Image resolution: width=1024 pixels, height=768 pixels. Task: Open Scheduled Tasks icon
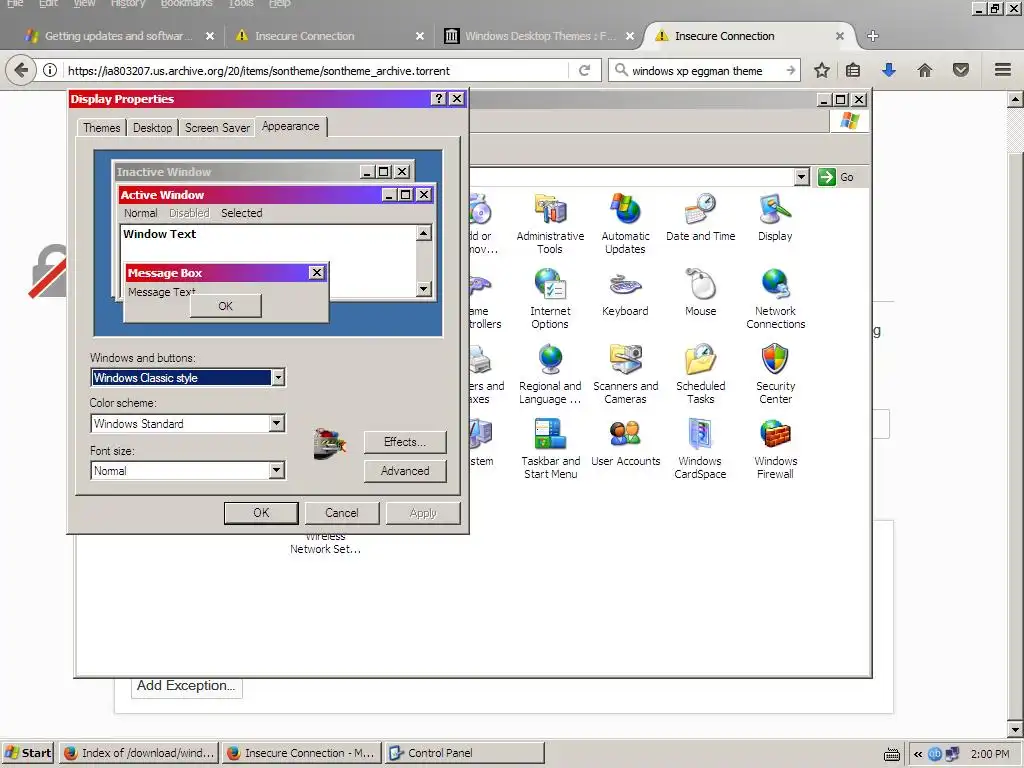tap(700, 373)
